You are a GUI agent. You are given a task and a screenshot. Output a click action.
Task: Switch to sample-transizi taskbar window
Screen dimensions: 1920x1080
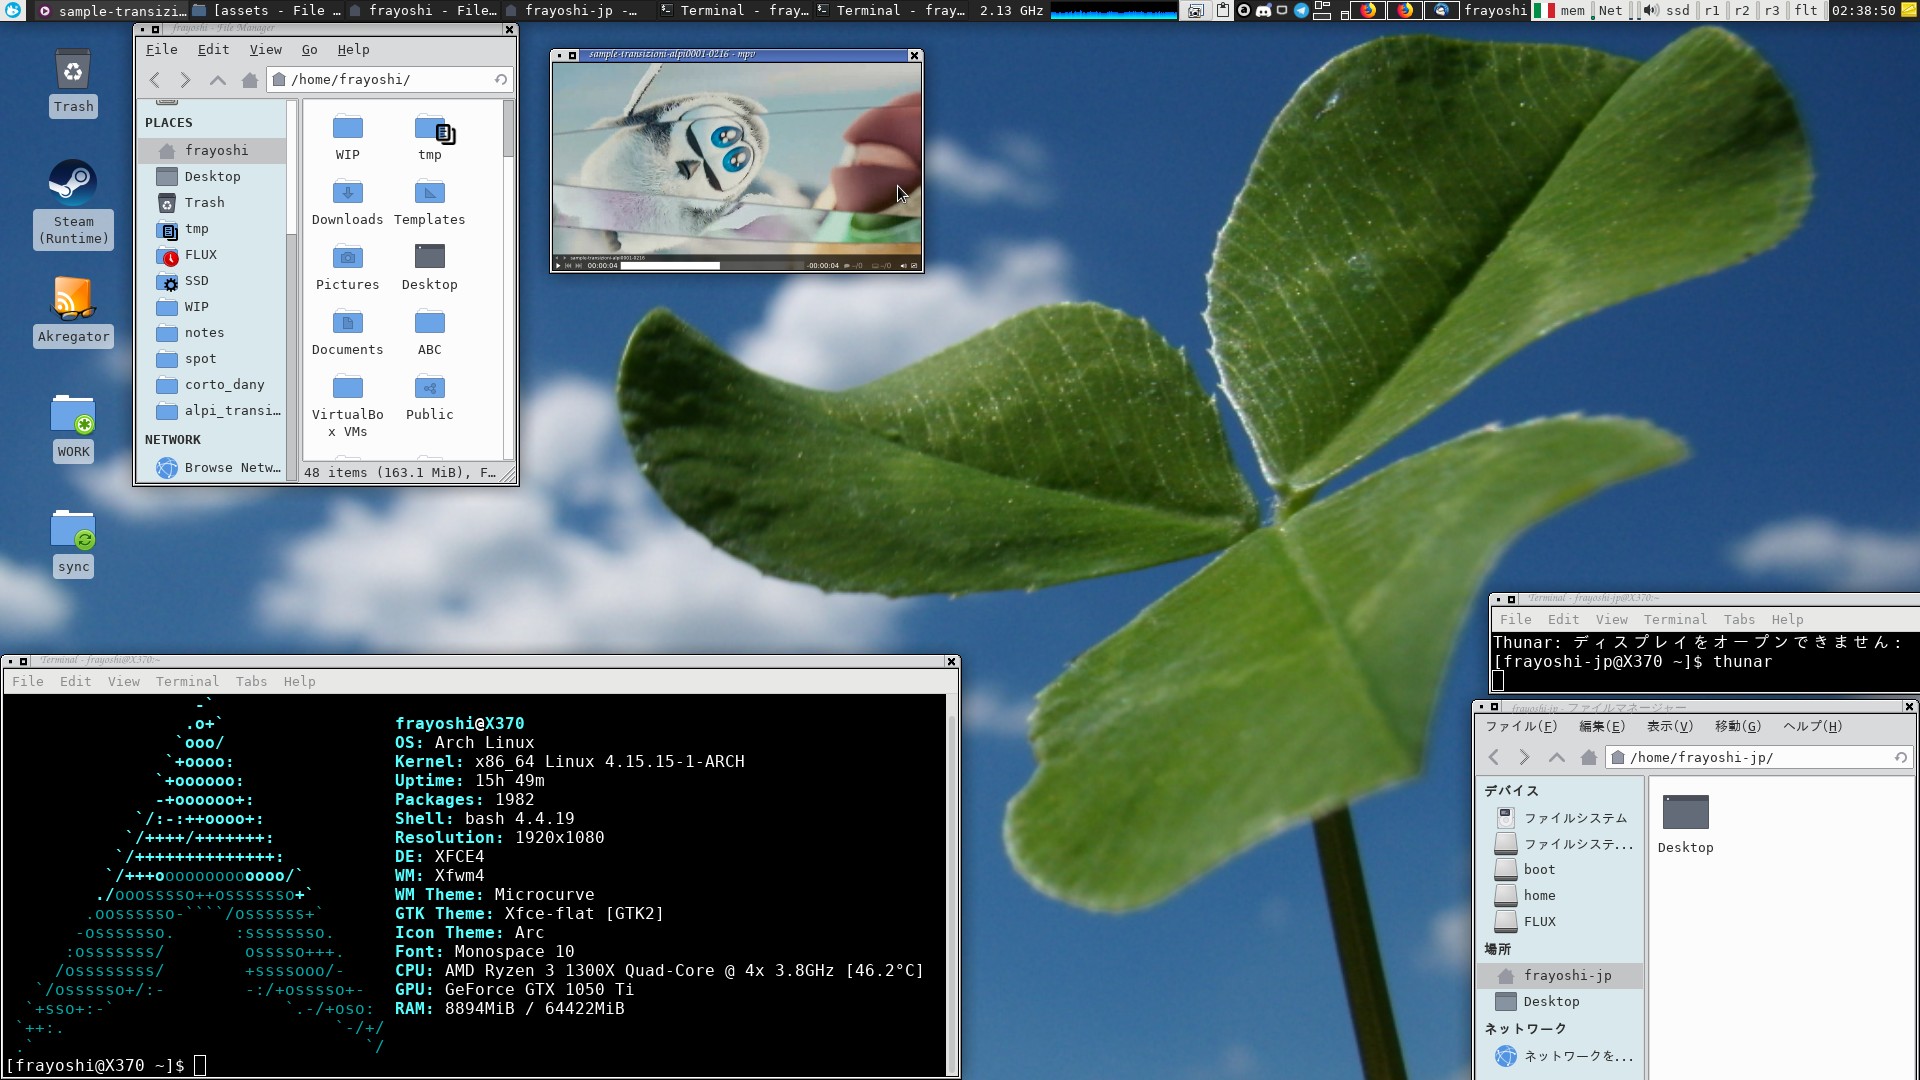coord(111,10)
